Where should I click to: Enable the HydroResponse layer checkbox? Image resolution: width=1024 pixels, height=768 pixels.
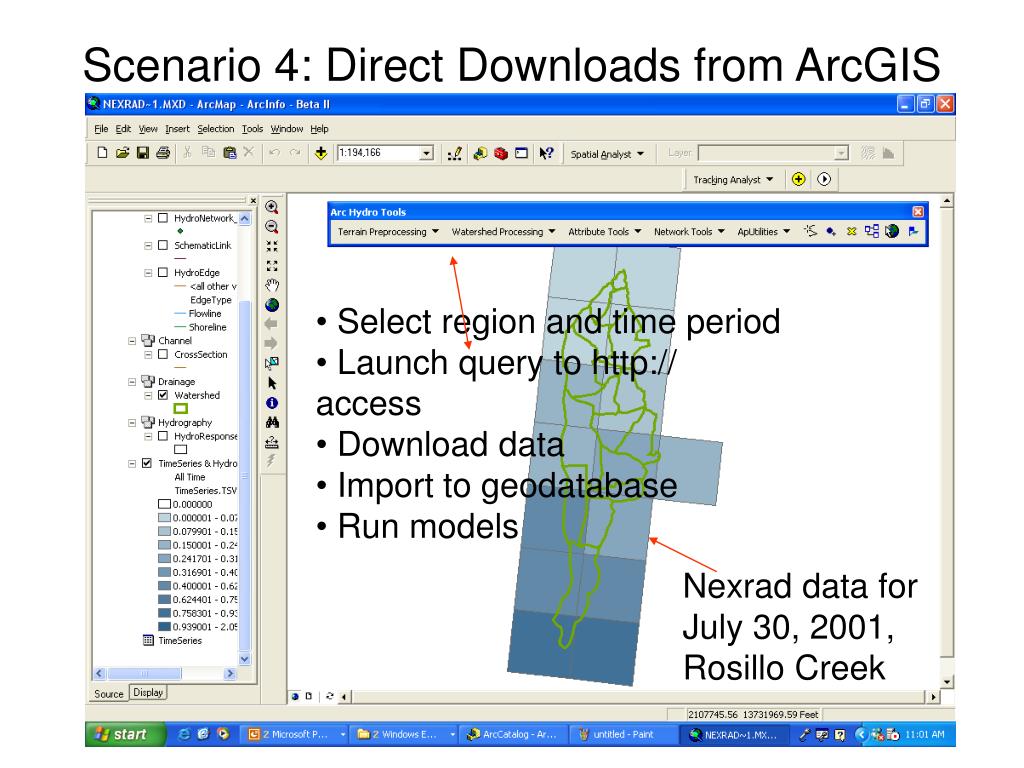pyautogui.click(x=163, y=436)
